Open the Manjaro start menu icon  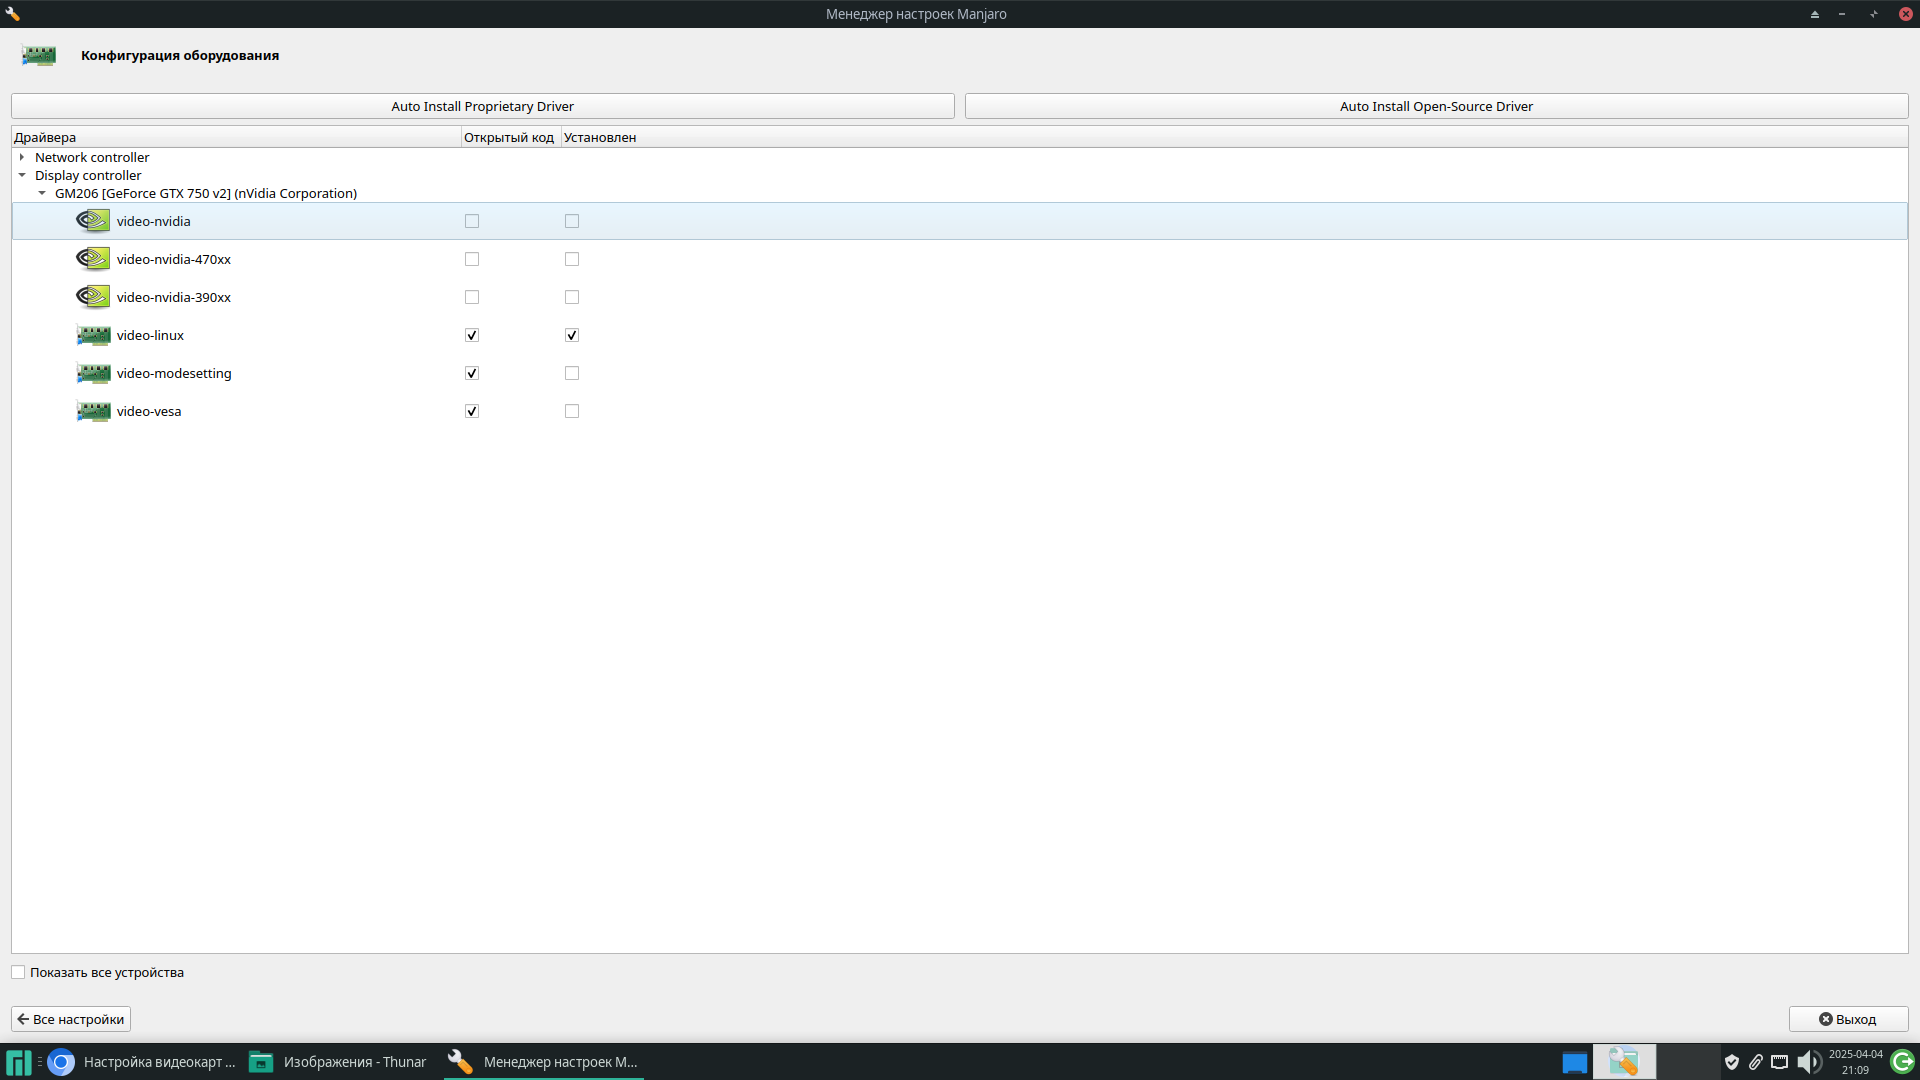(18, 1062)
